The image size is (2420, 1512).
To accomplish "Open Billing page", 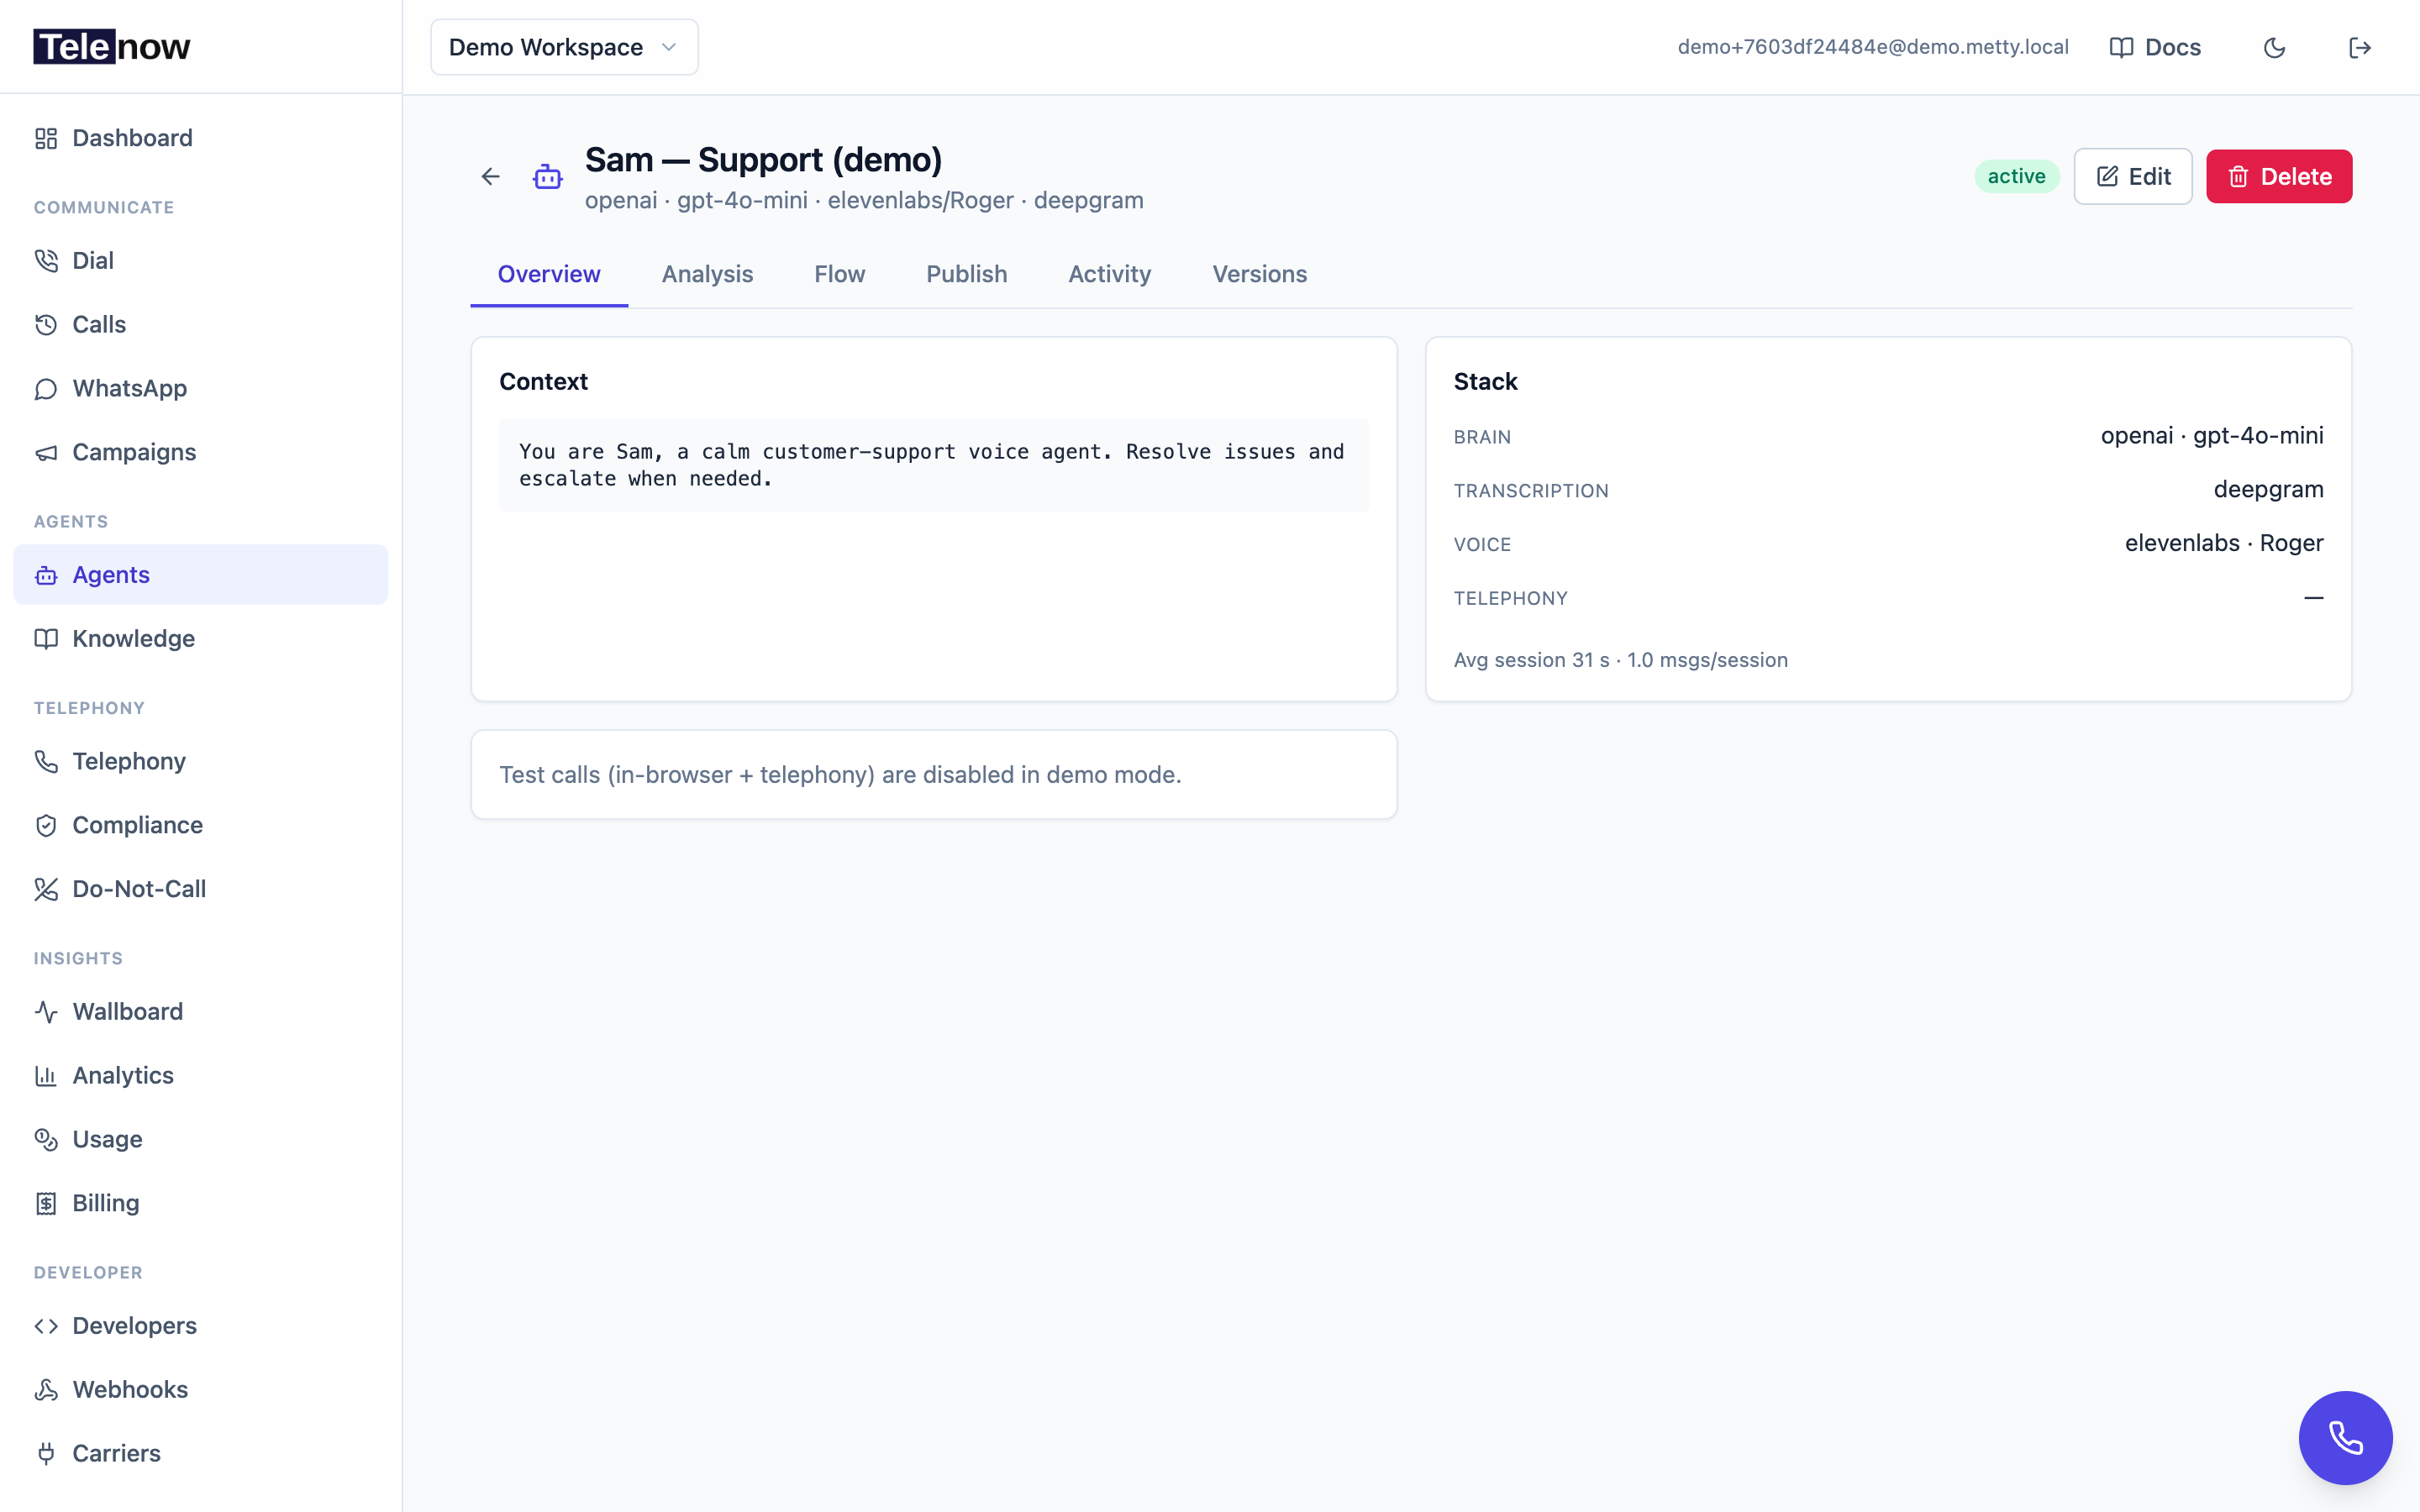I will pyautogui.click(x=201, y=1203).
